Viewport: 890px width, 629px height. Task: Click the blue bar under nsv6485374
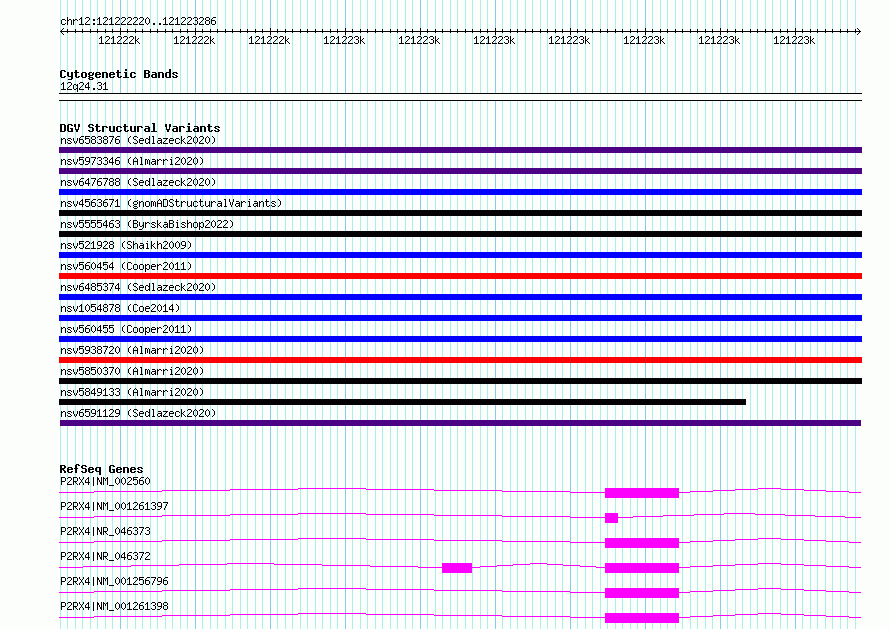(460, 297)
